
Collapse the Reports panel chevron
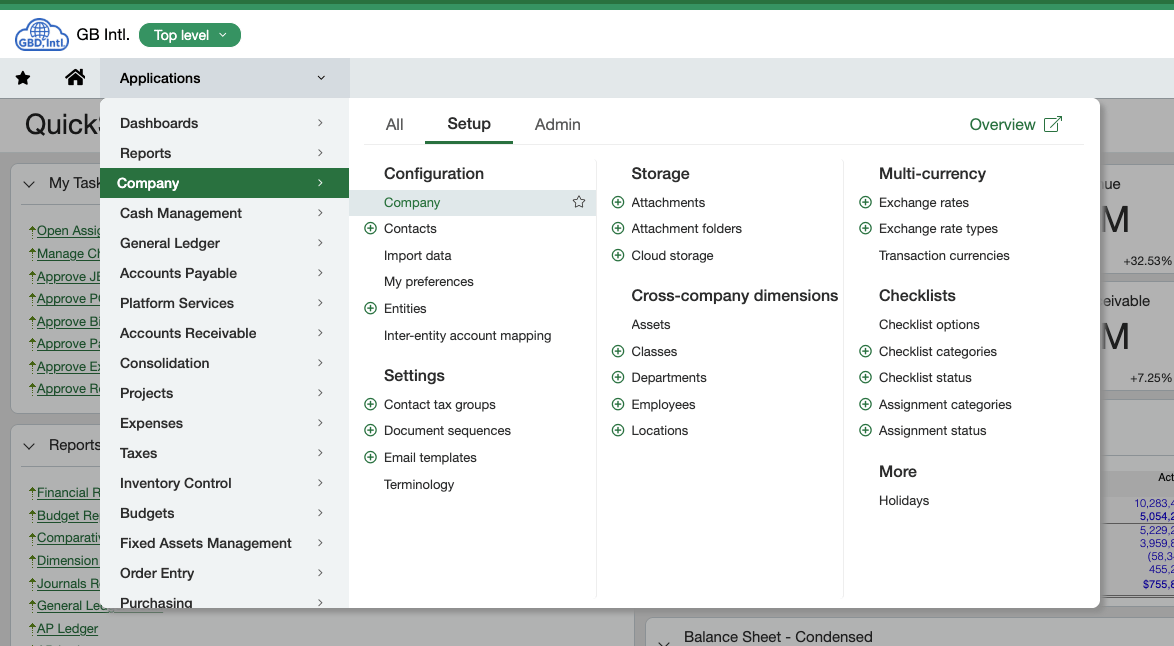coord(29,445)
